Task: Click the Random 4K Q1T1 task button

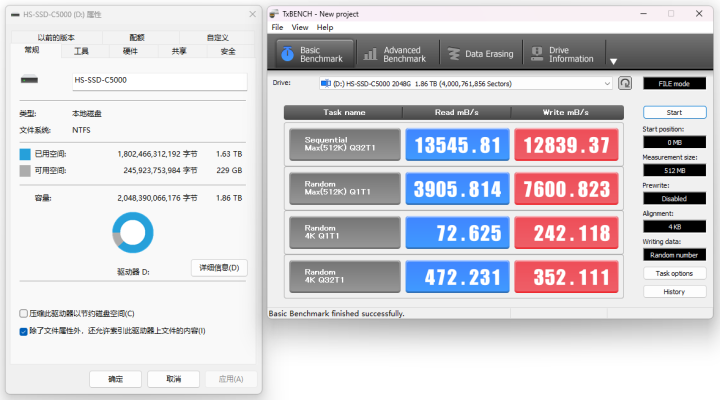Action: [x=344, y=232]
